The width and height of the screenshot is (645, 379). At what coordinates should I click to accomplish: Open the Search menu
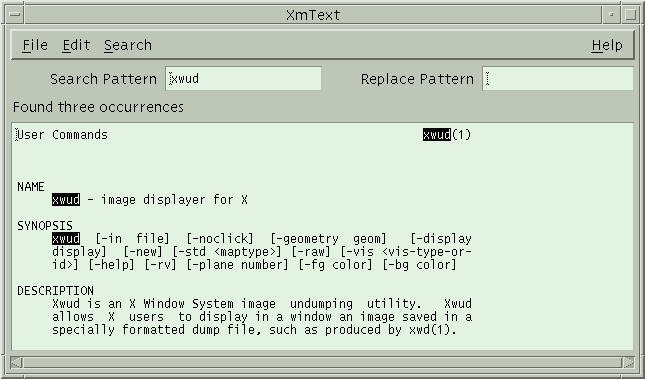[x=128, y=45]
